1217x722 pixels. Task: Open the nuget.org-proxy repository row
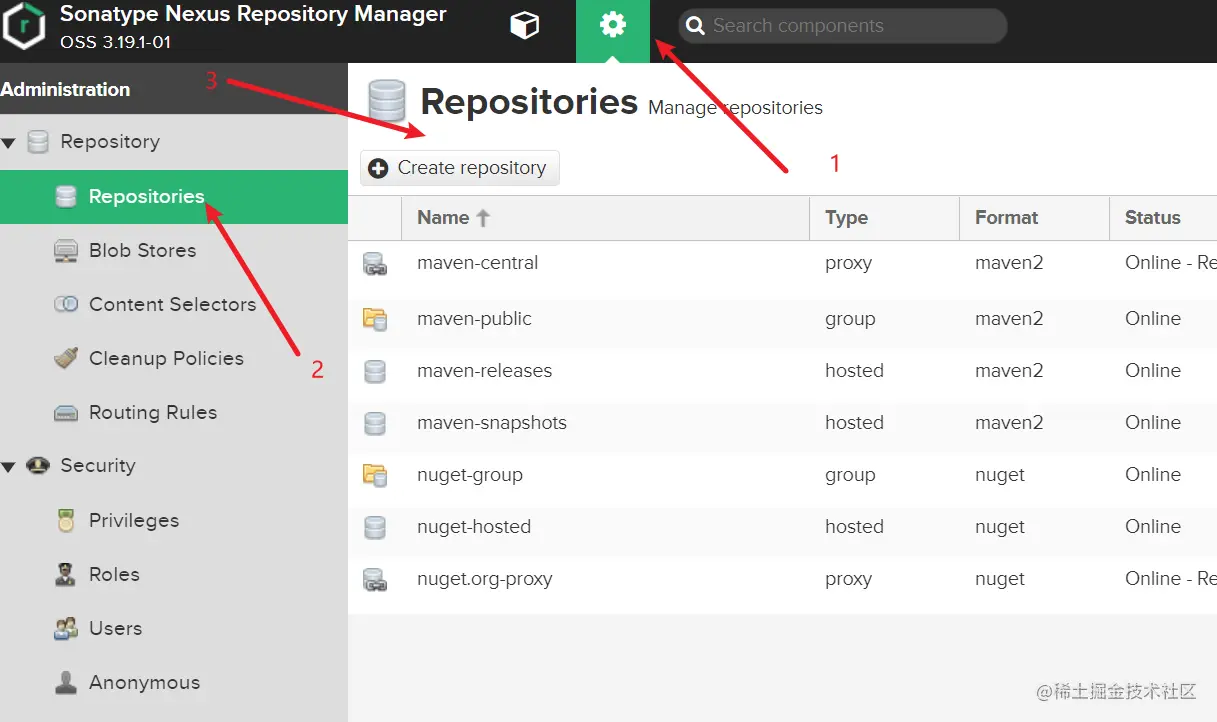tap(782, 579)
